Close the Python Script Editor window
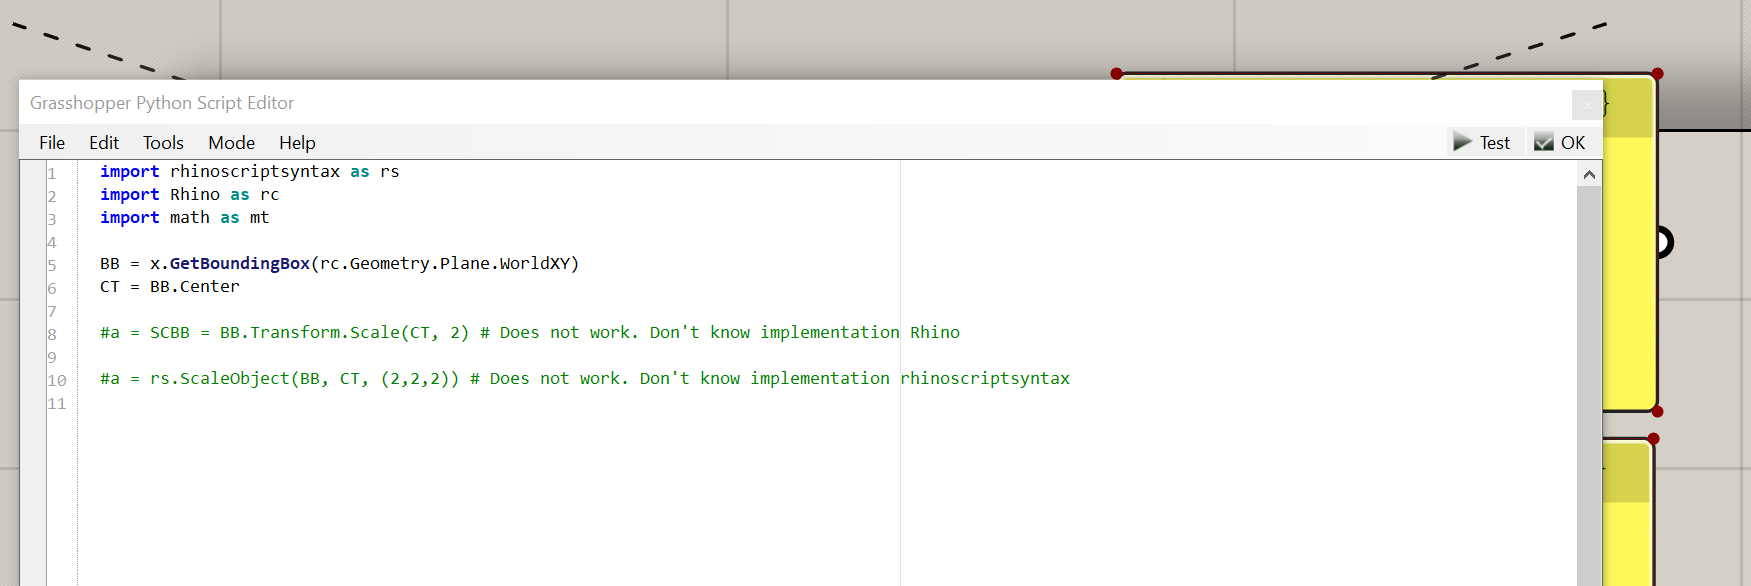 pyautogui.click(x=1586, y=104)
